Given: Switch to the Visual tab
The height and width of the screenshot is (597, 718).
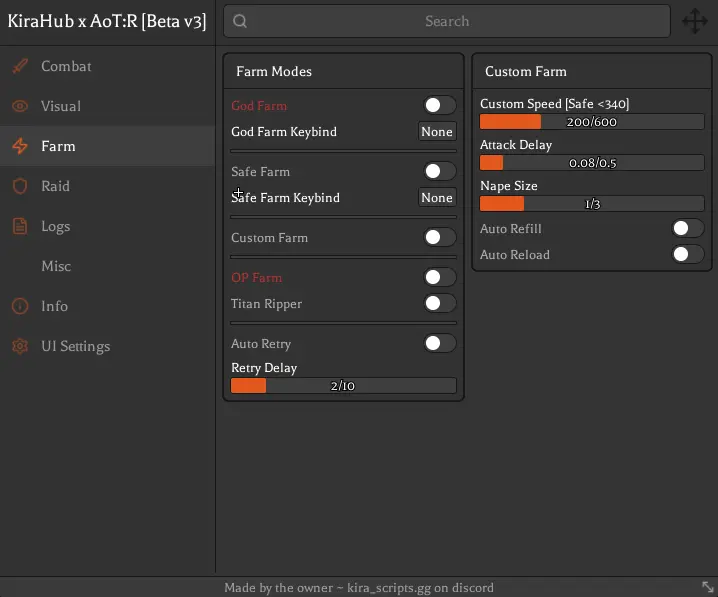Looking at the screenshot, I should pyautogui.click(x=108, y=106).
